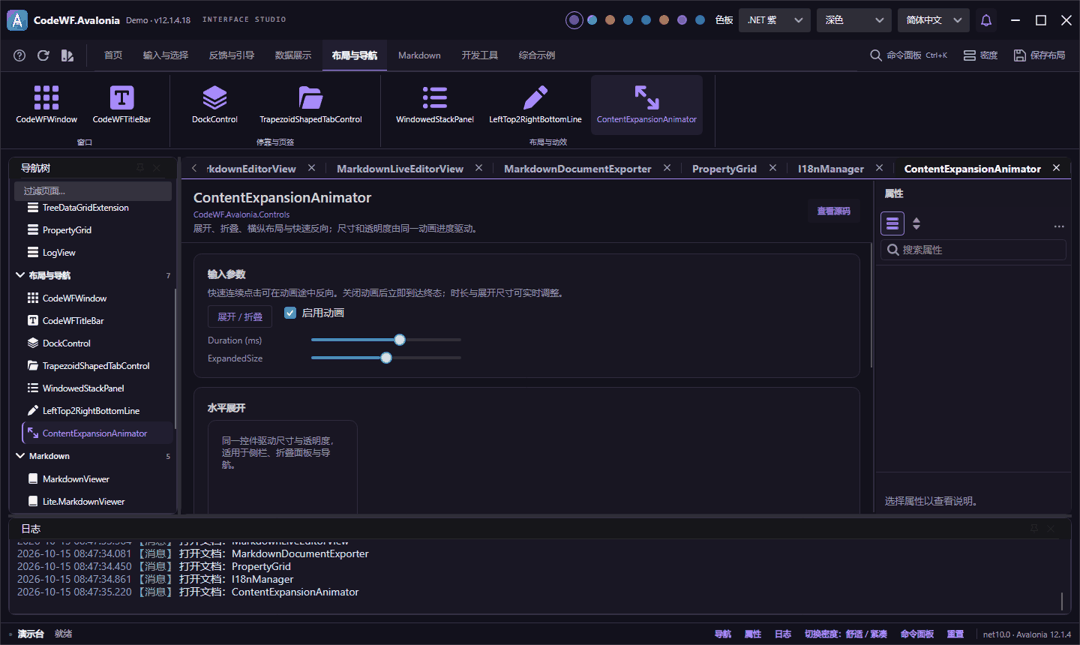The width and height of the screenshot is (1080, 645).
Task: Select the 首页 ribbon tab
Action: (113, 55)
